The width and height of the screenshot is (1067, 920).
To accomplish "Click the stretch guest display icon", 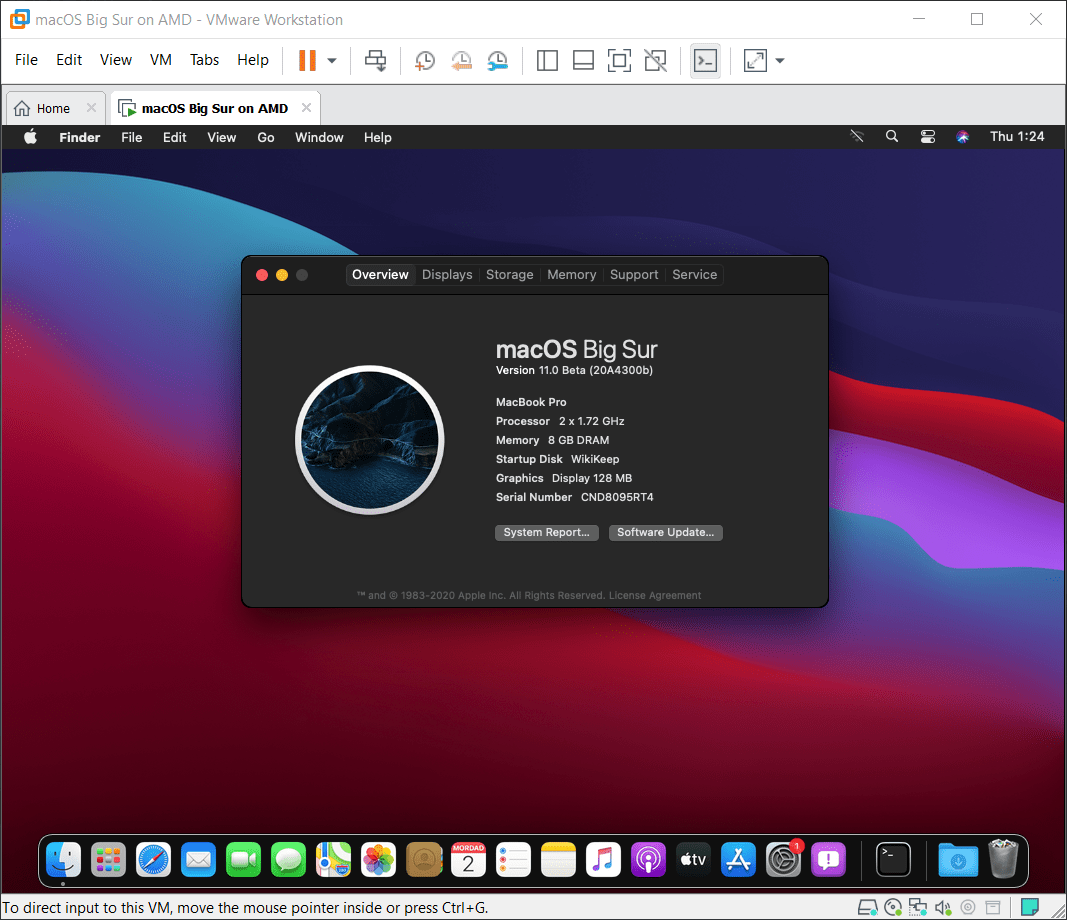I will pyautogui.click(x=755, y=61).
